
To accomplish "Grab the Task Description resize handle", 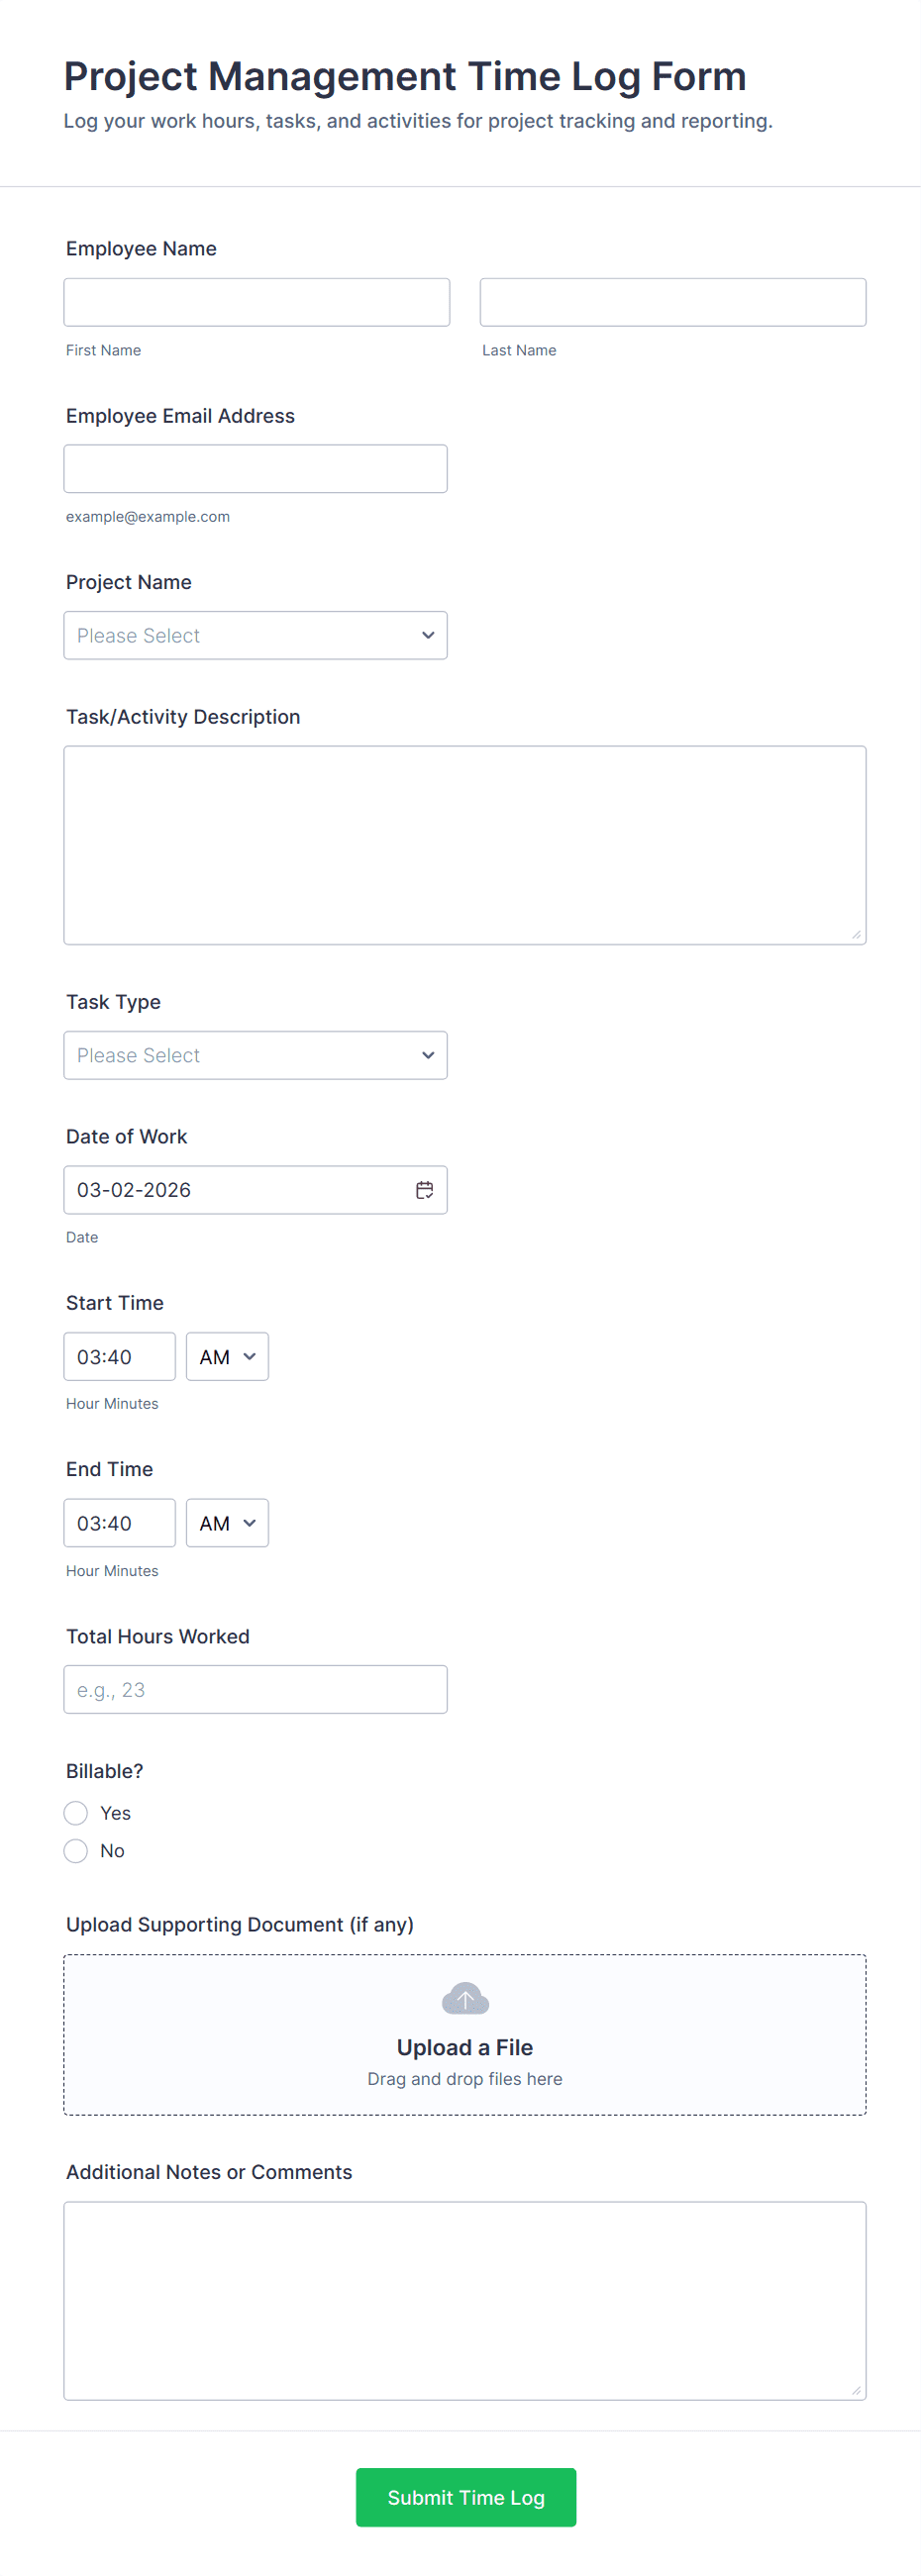I will click(856, 935).
